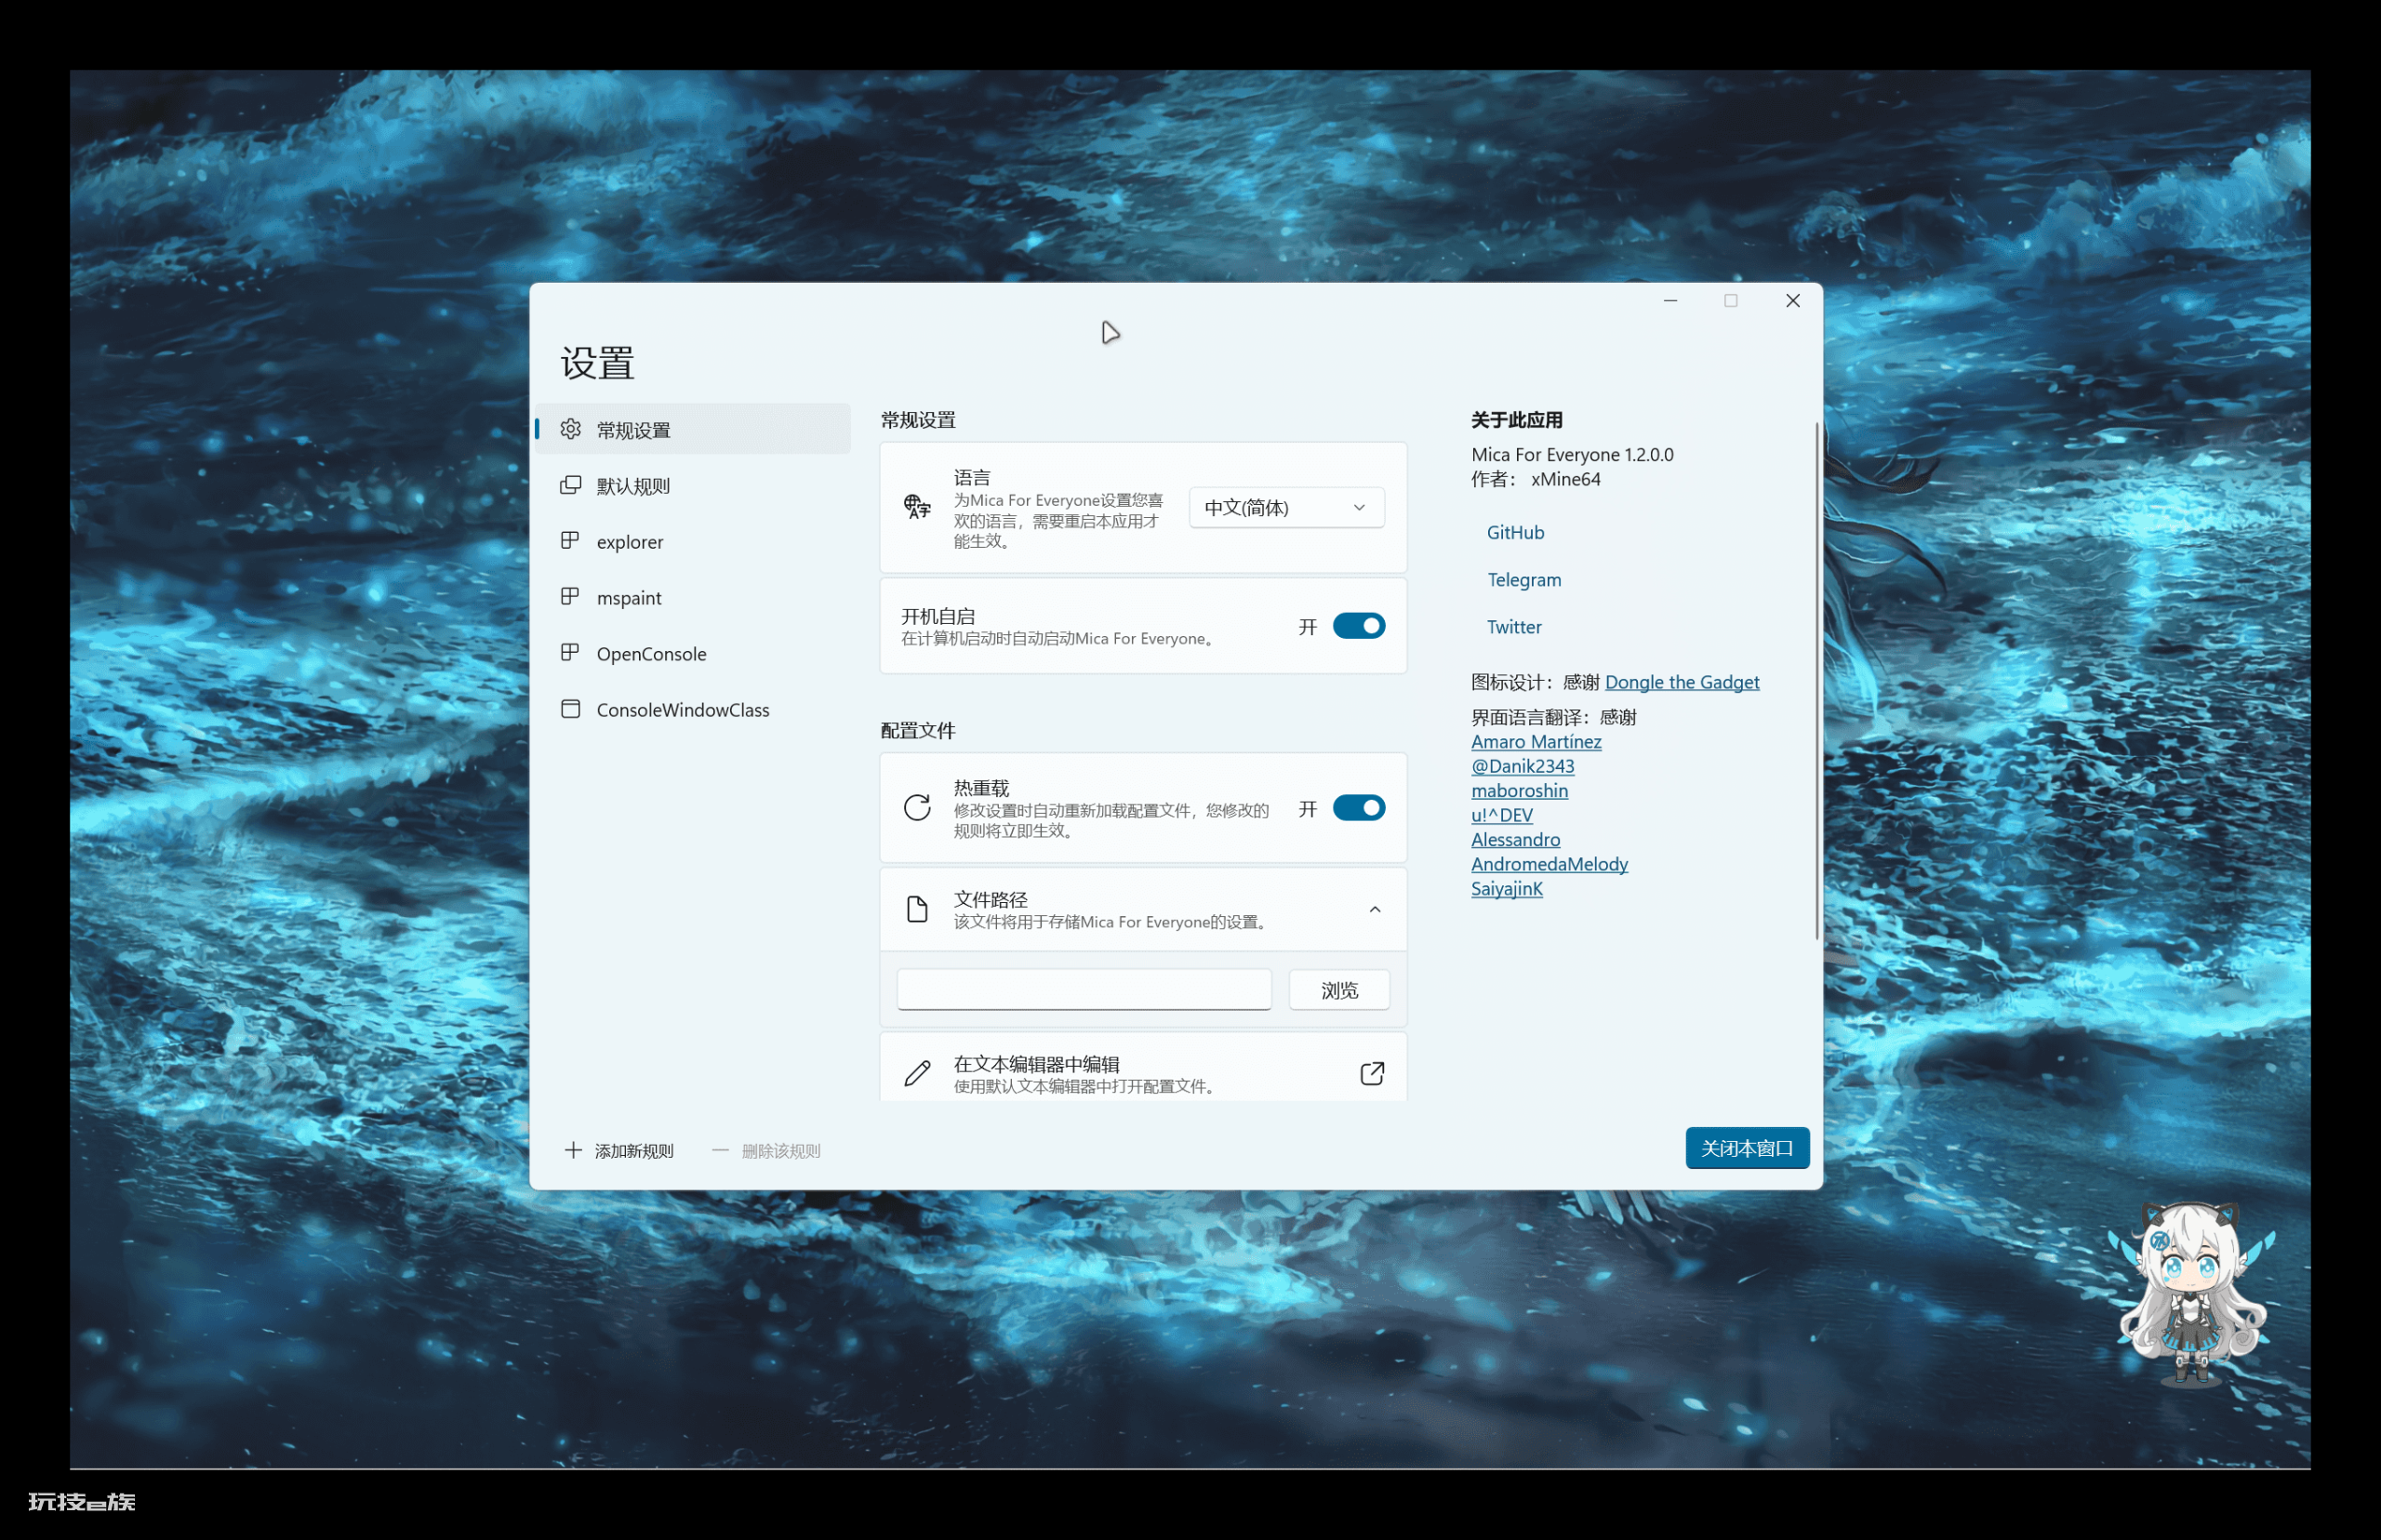Open the ConsoleWindowClass rule
Image resolution: width=2381 pixels, height=1540 pixels.
click(693, 709)
